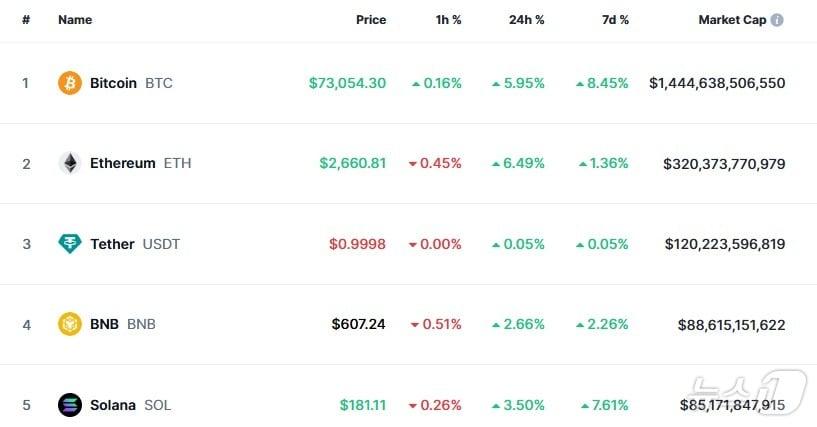
Task: Click the Ethereum diamond logo icon
Action: coord(70,163)
